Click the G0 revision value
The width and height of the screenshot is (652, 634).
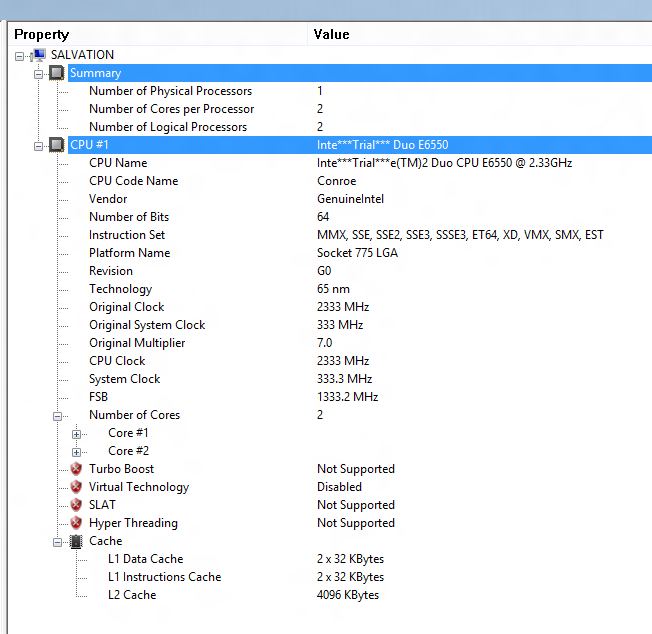click(324, 271)
